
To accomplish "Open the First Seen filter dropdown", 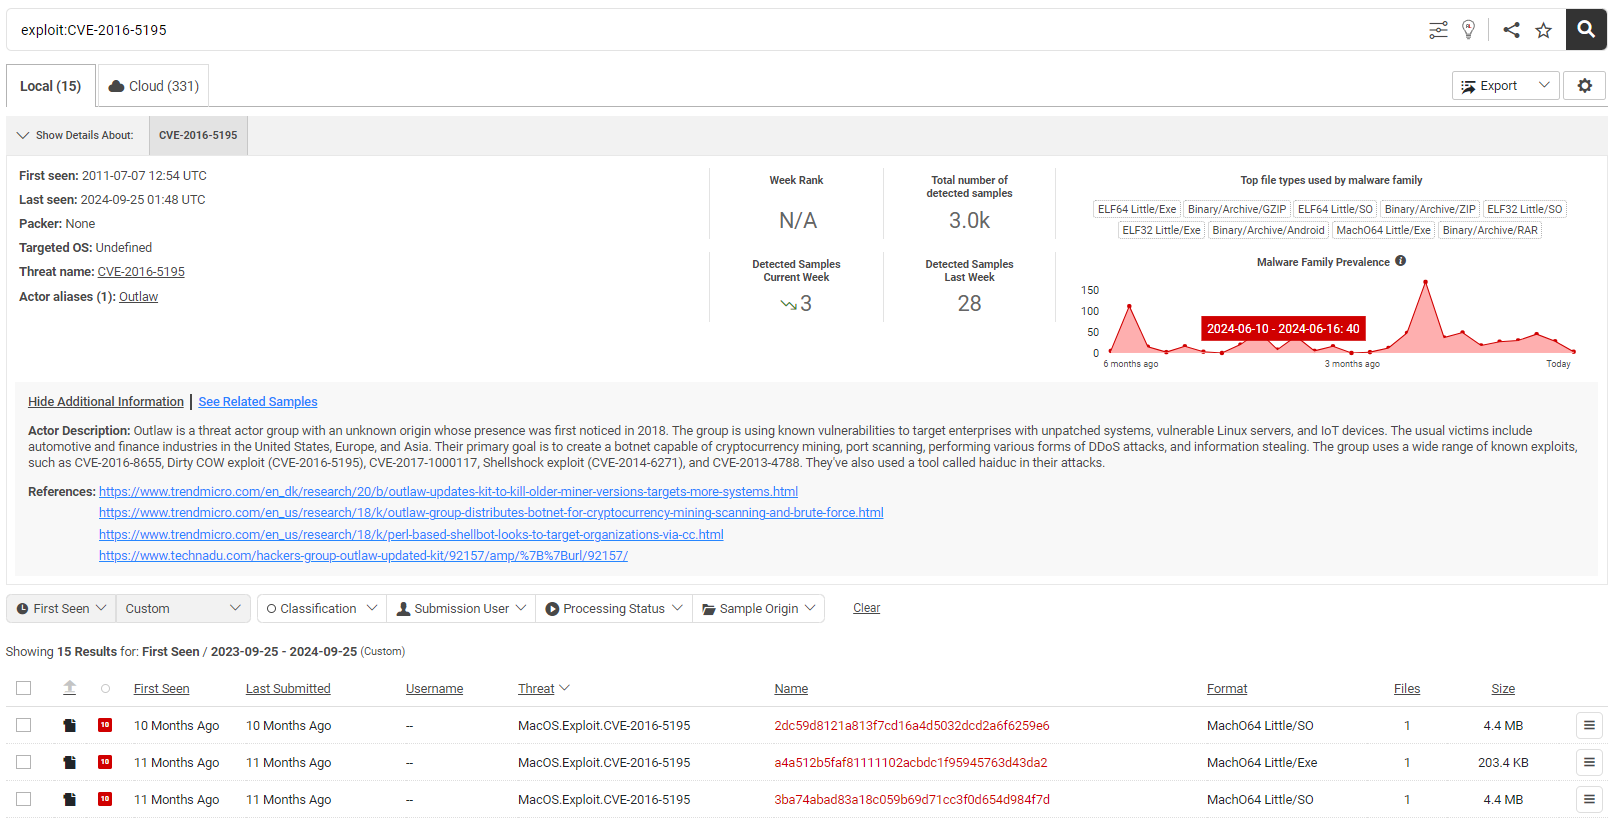I will point(61,608).
